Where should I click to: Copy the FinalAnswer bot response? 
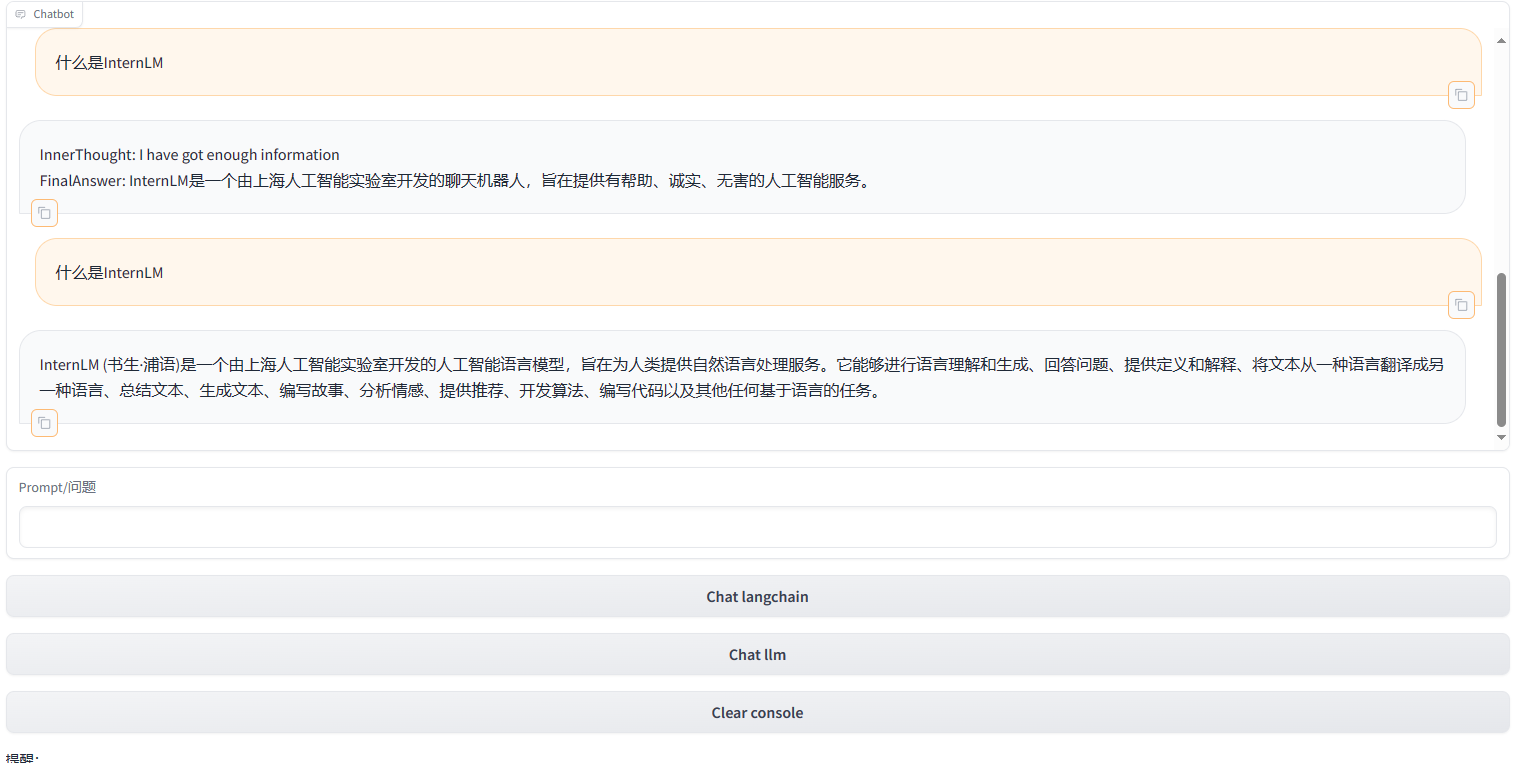pos(44,213)
